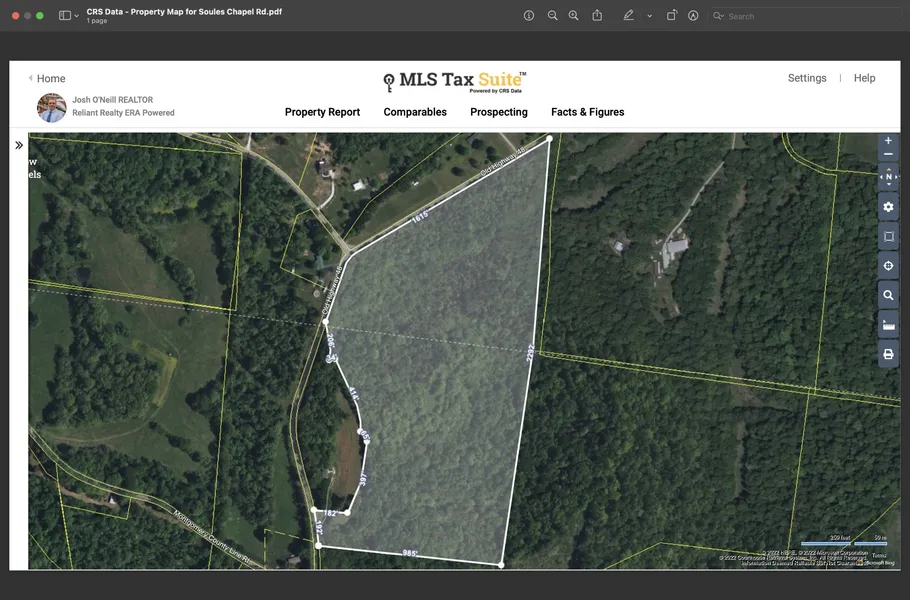Select the square selection map tool
910x600 pixels.
[888, 237]
